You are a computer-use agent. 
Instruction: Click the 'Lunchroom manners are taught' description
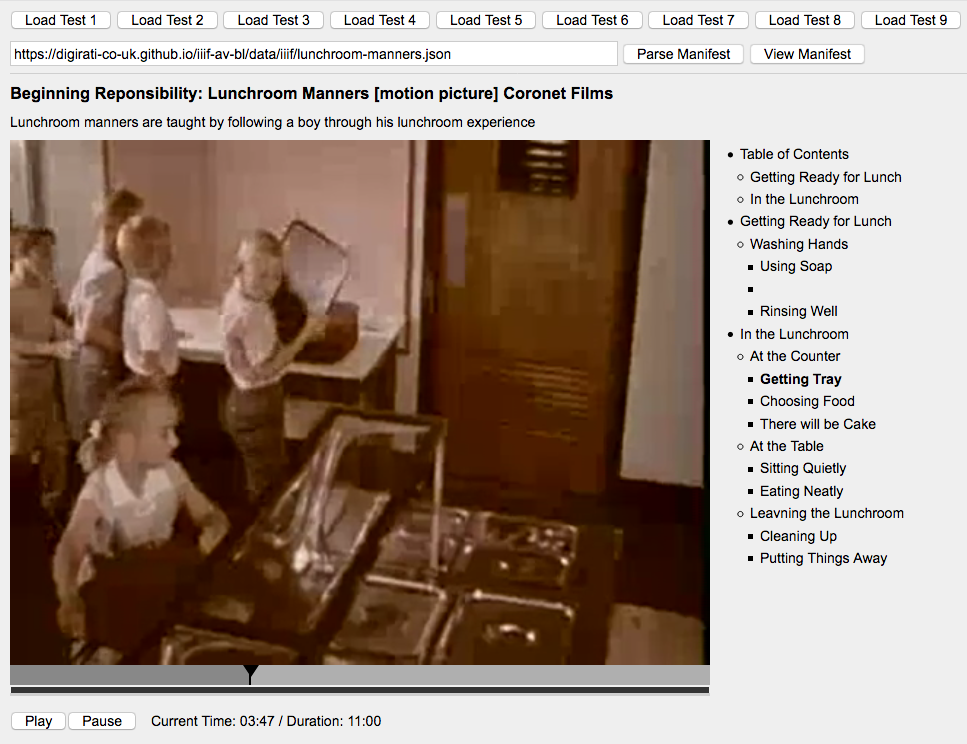point(272,122)
